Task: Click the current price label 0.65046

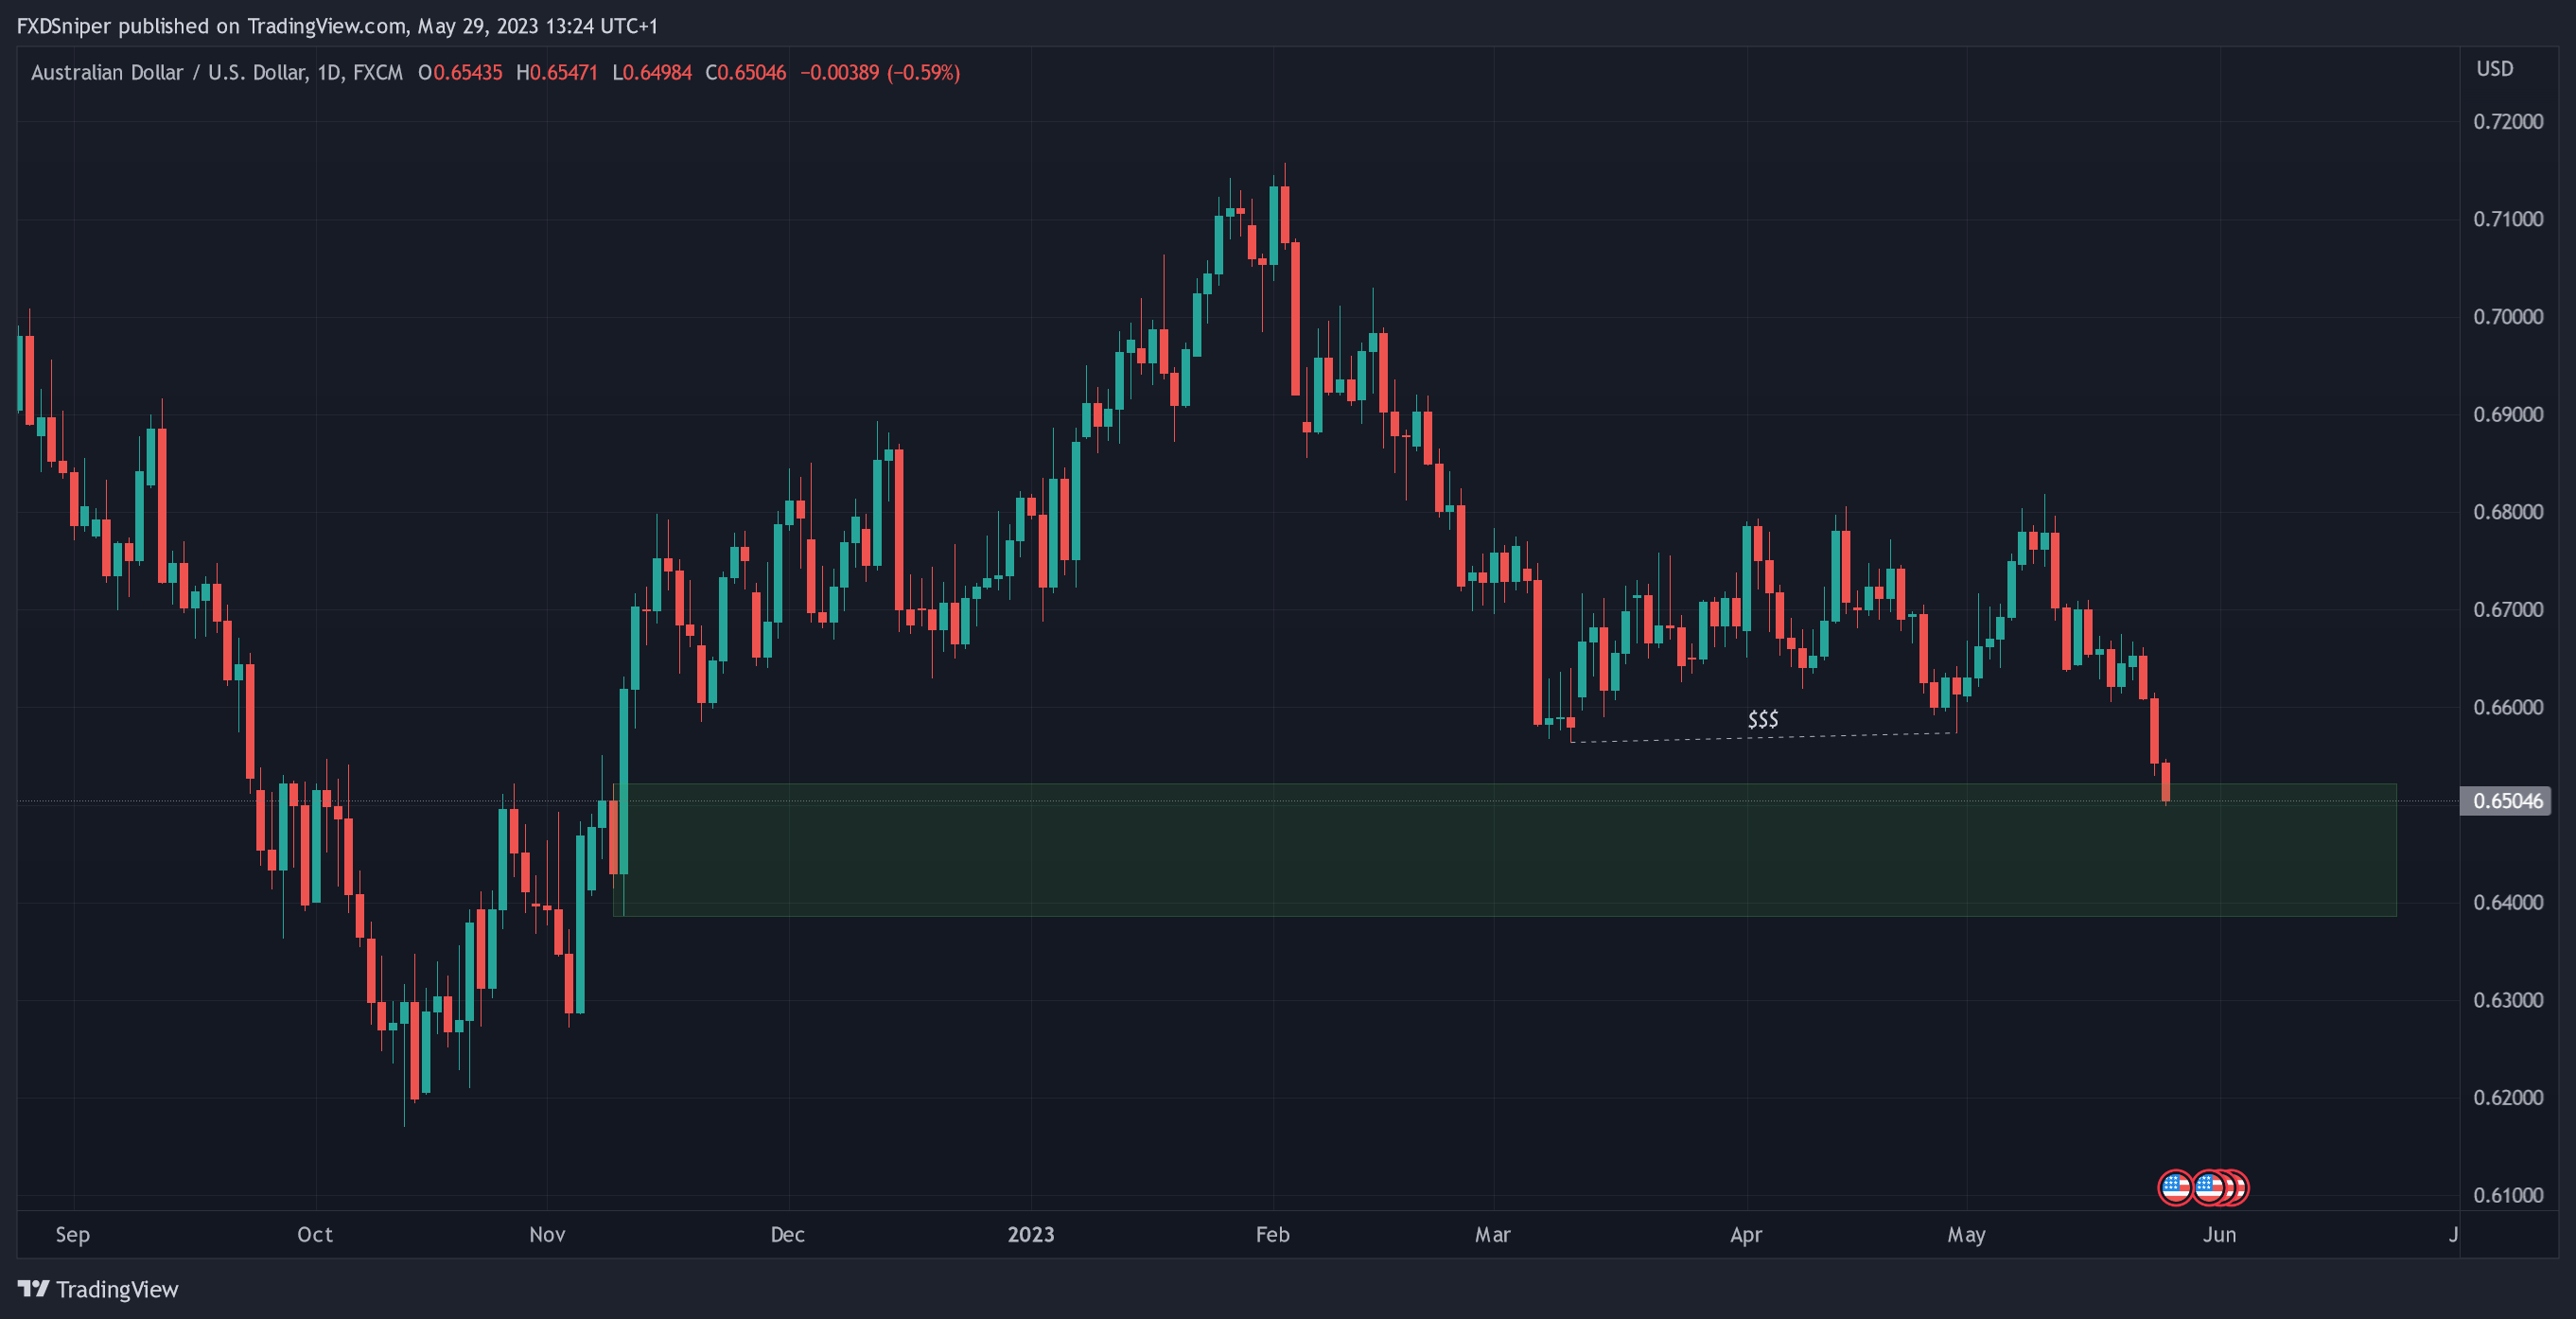Action: (2506, 800)
